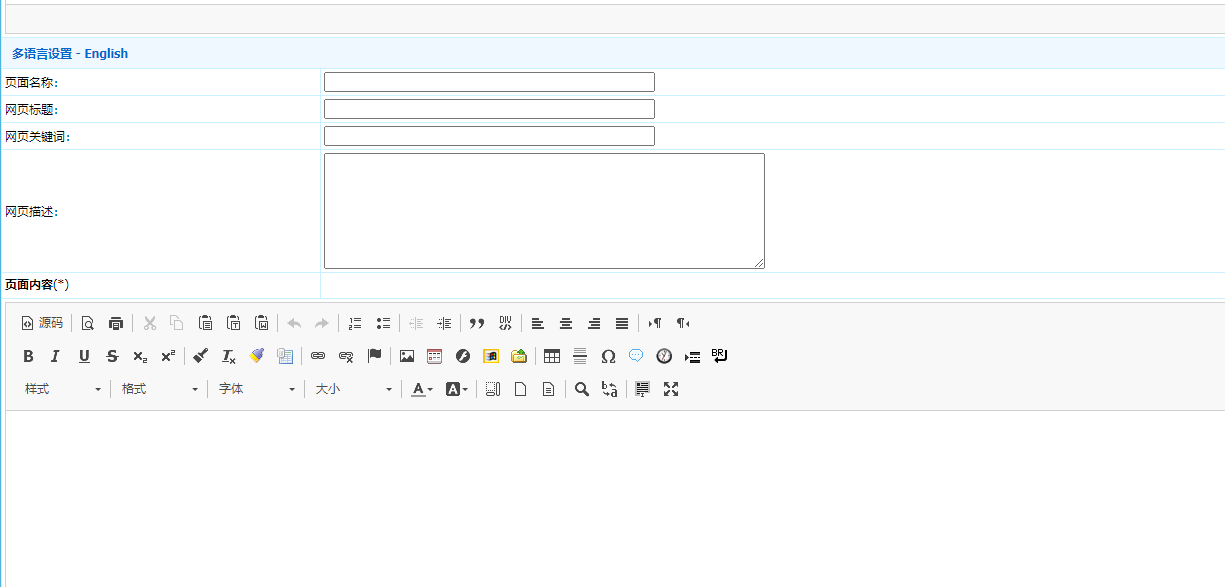Expand the 大小 font size dropdown
The height and width of the screenshot is (587, 1225).
point(354,389)
